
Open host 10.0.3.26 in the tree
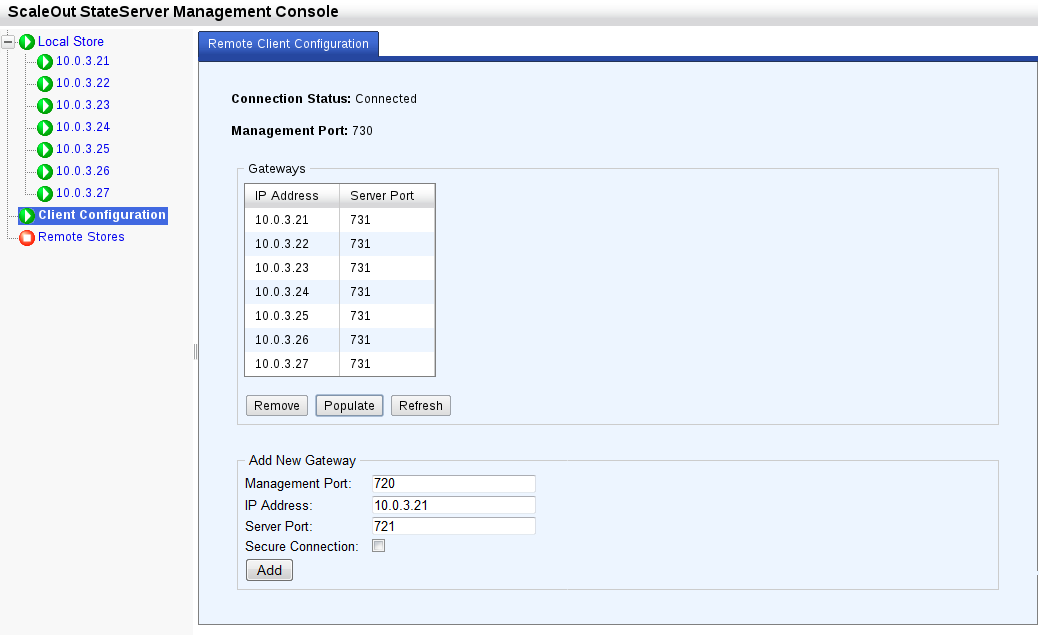click(83, 170)
